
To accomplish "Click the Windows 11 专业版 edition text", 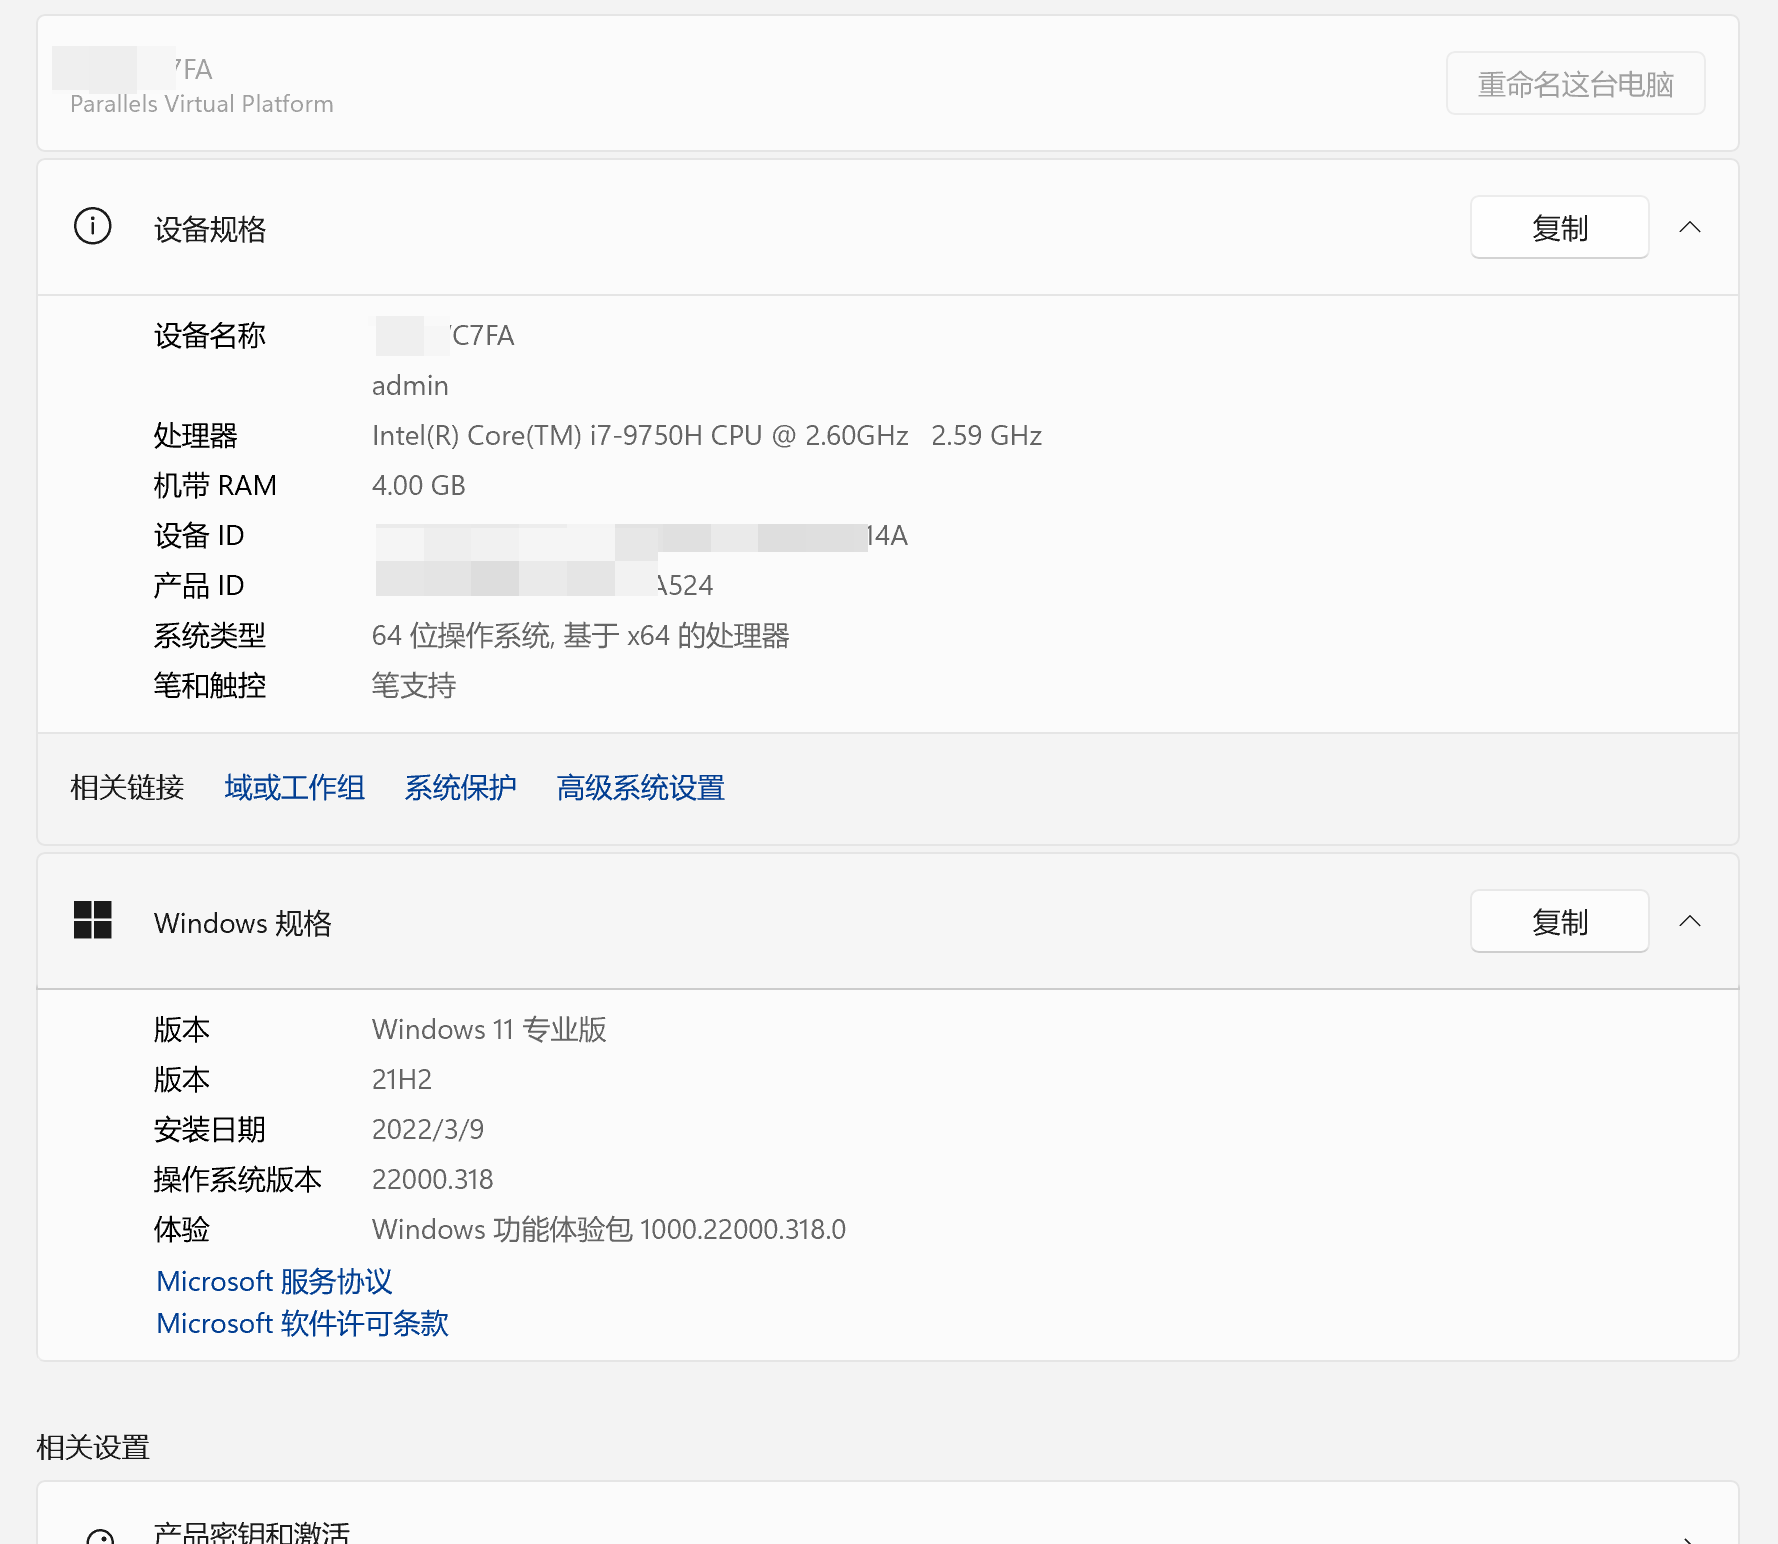I will click(x=489, y=1029).
